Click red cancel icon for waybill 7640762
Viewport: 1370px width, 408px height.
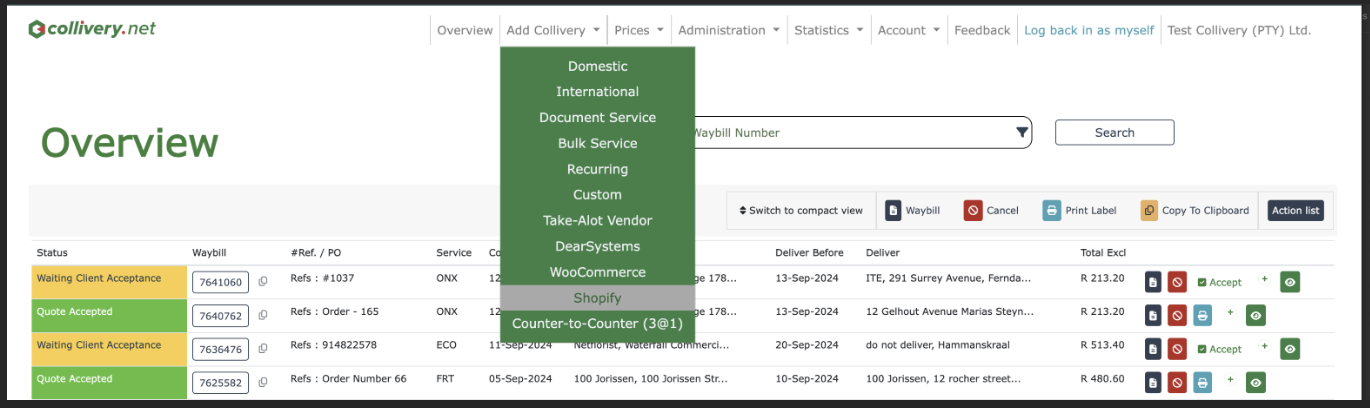1177,316
